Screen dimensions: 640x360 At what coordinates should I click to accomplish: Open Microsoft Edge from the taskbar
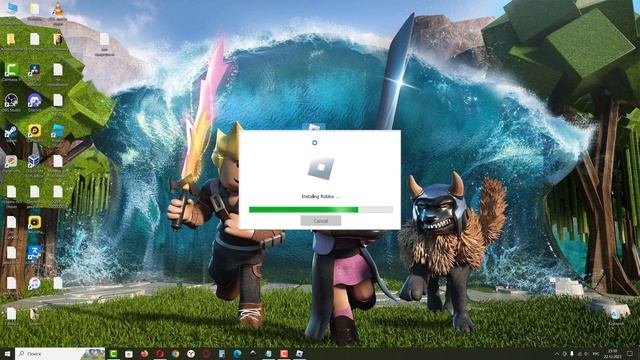coord(237,353)
